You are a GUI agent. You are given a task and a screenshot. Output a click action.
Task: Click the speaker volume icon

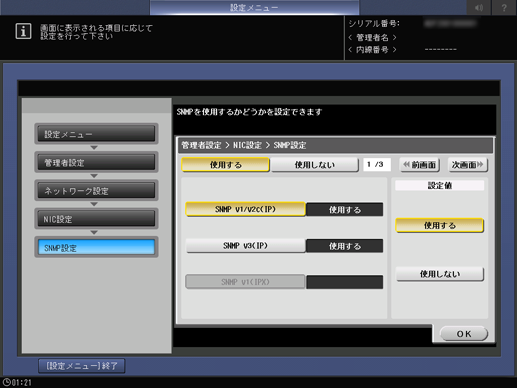(x=479, y=7)
